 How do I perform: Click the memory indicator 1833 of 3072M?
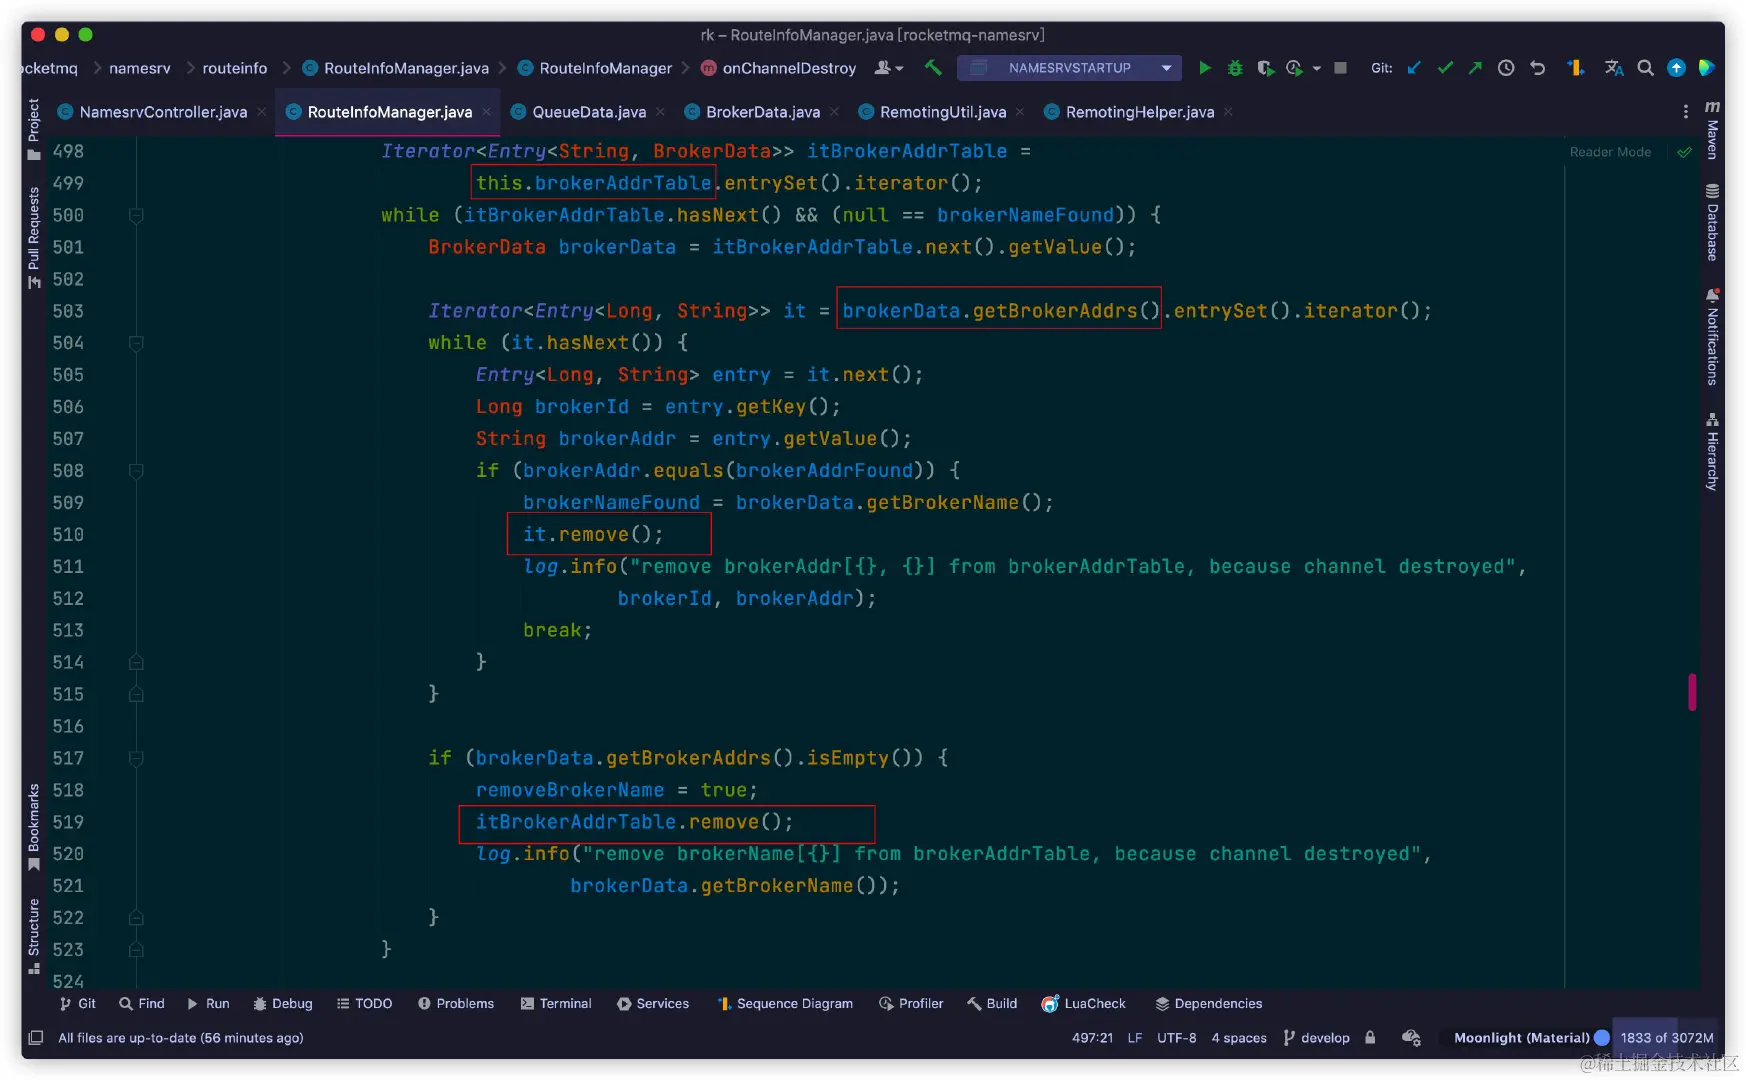coord(1667,1038)
